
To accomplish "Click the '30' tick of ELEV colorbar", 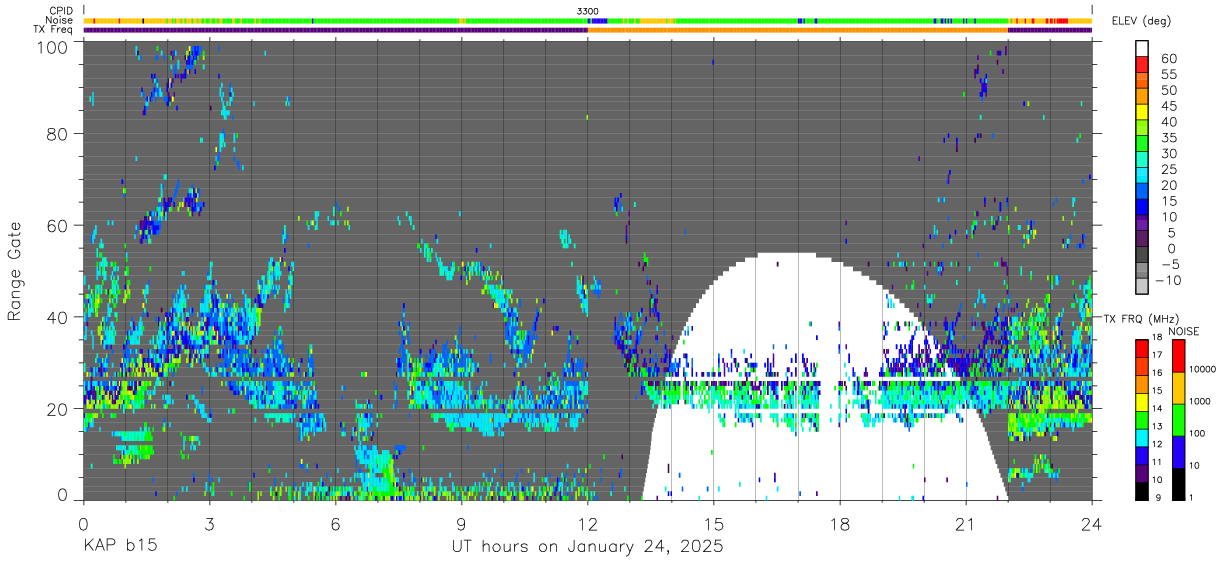I will click(x=1167, y=153).
